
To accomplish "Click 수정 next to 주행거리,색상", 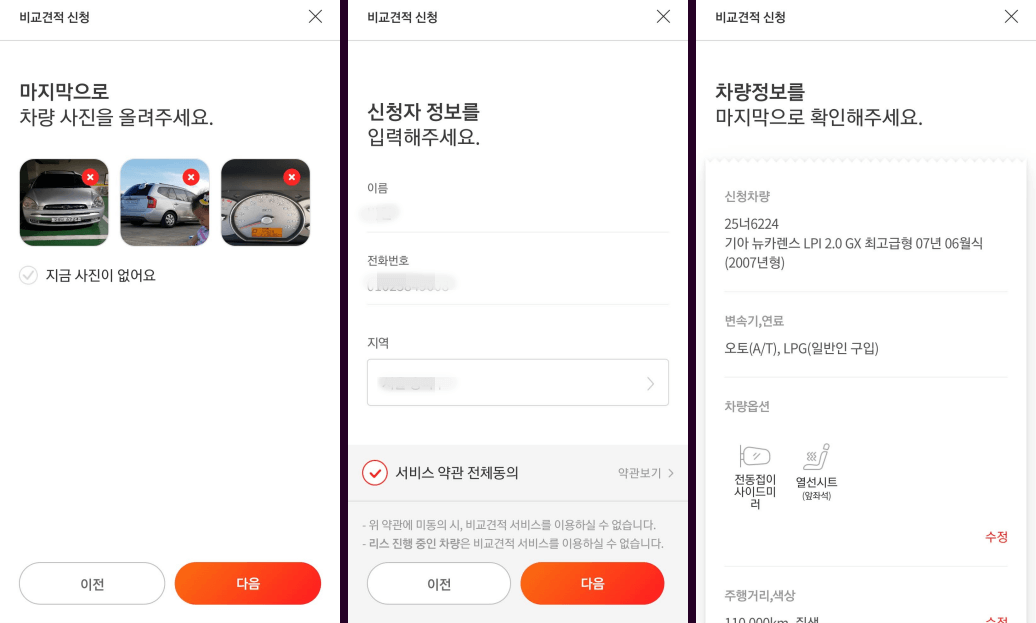I will (x=996, y=620).
